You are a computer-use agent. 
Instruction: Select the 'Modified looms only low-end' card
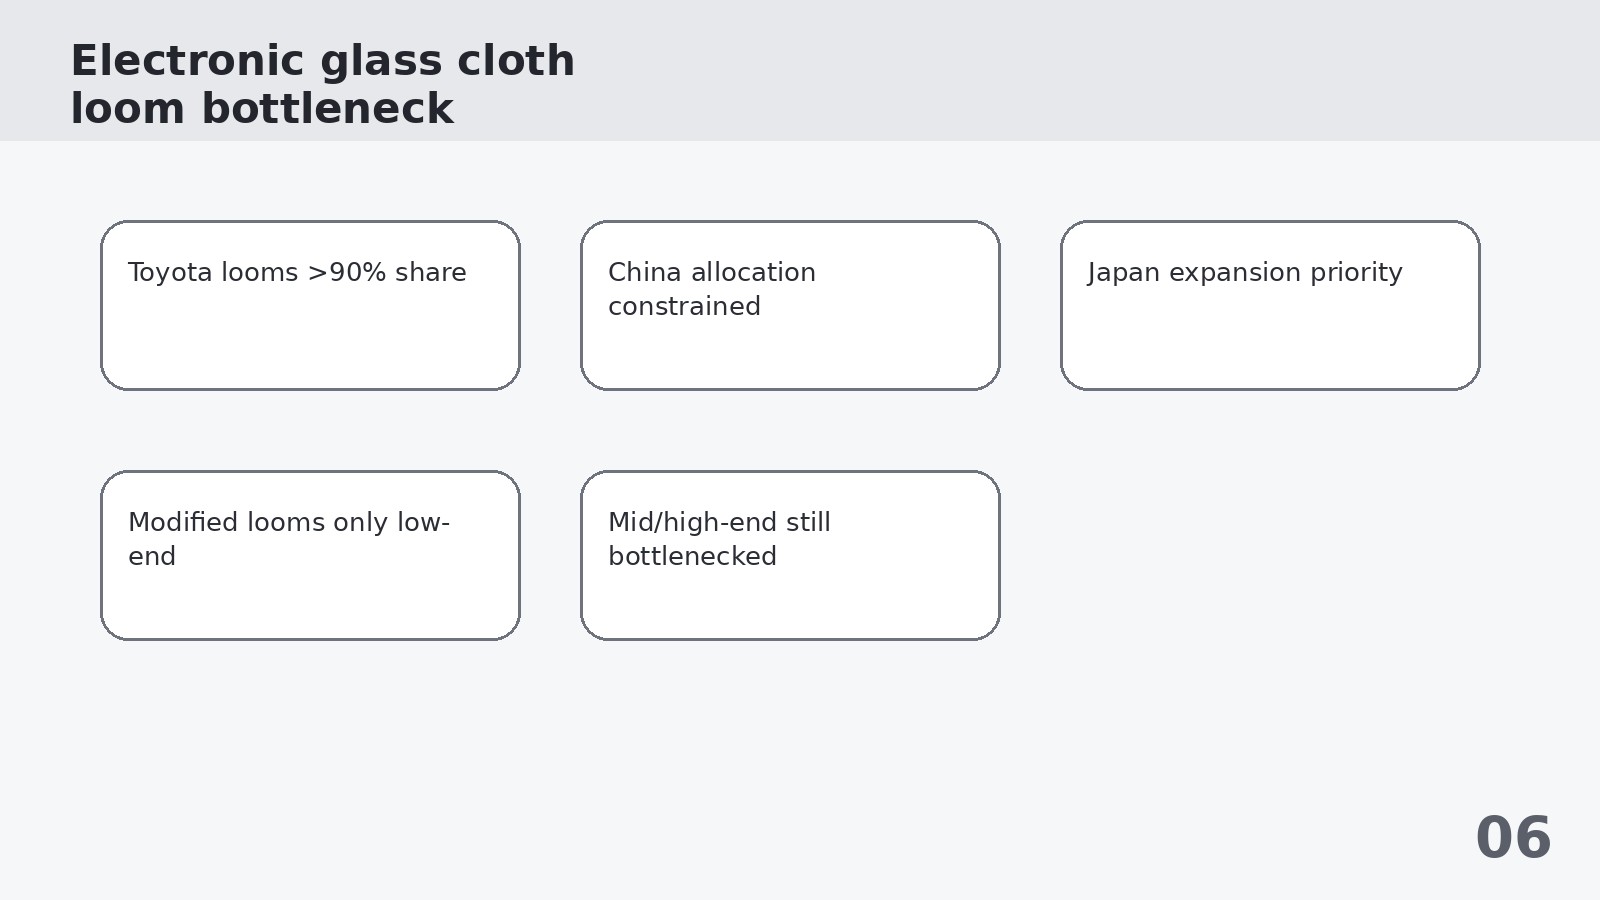(310, 555)
